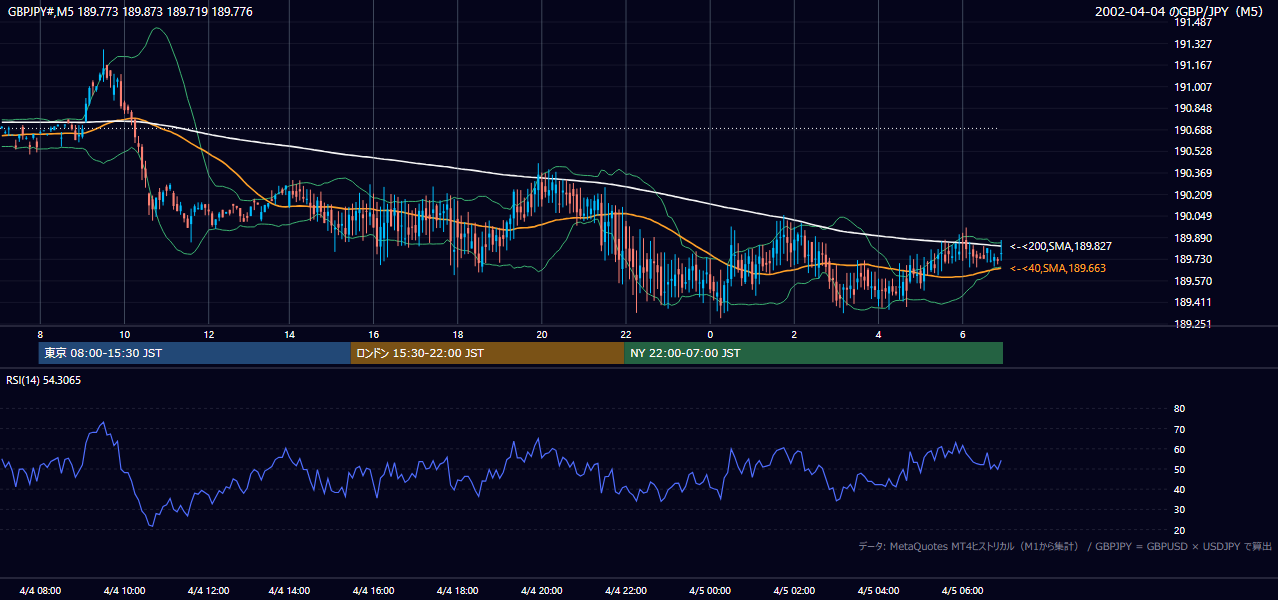Click the '4/4 20:00' bottom date label

(543, 590)
